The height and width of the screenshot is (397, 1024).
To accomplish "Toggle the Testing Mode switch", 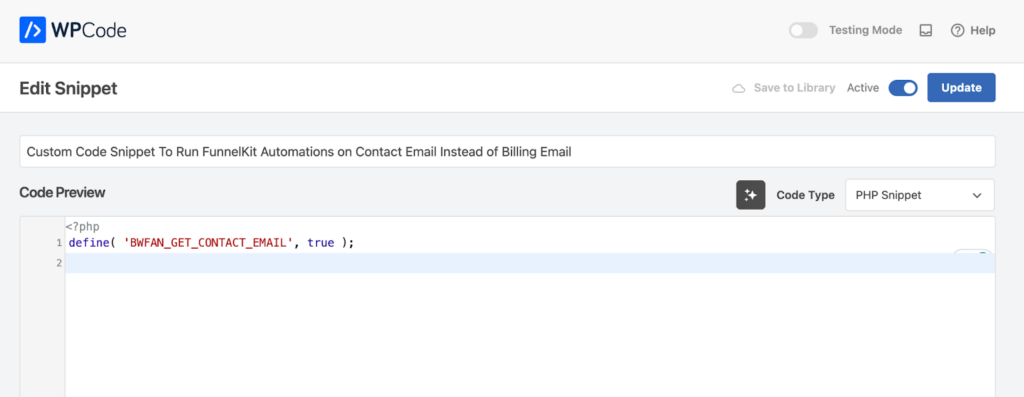I will click(x=803, y=30).
